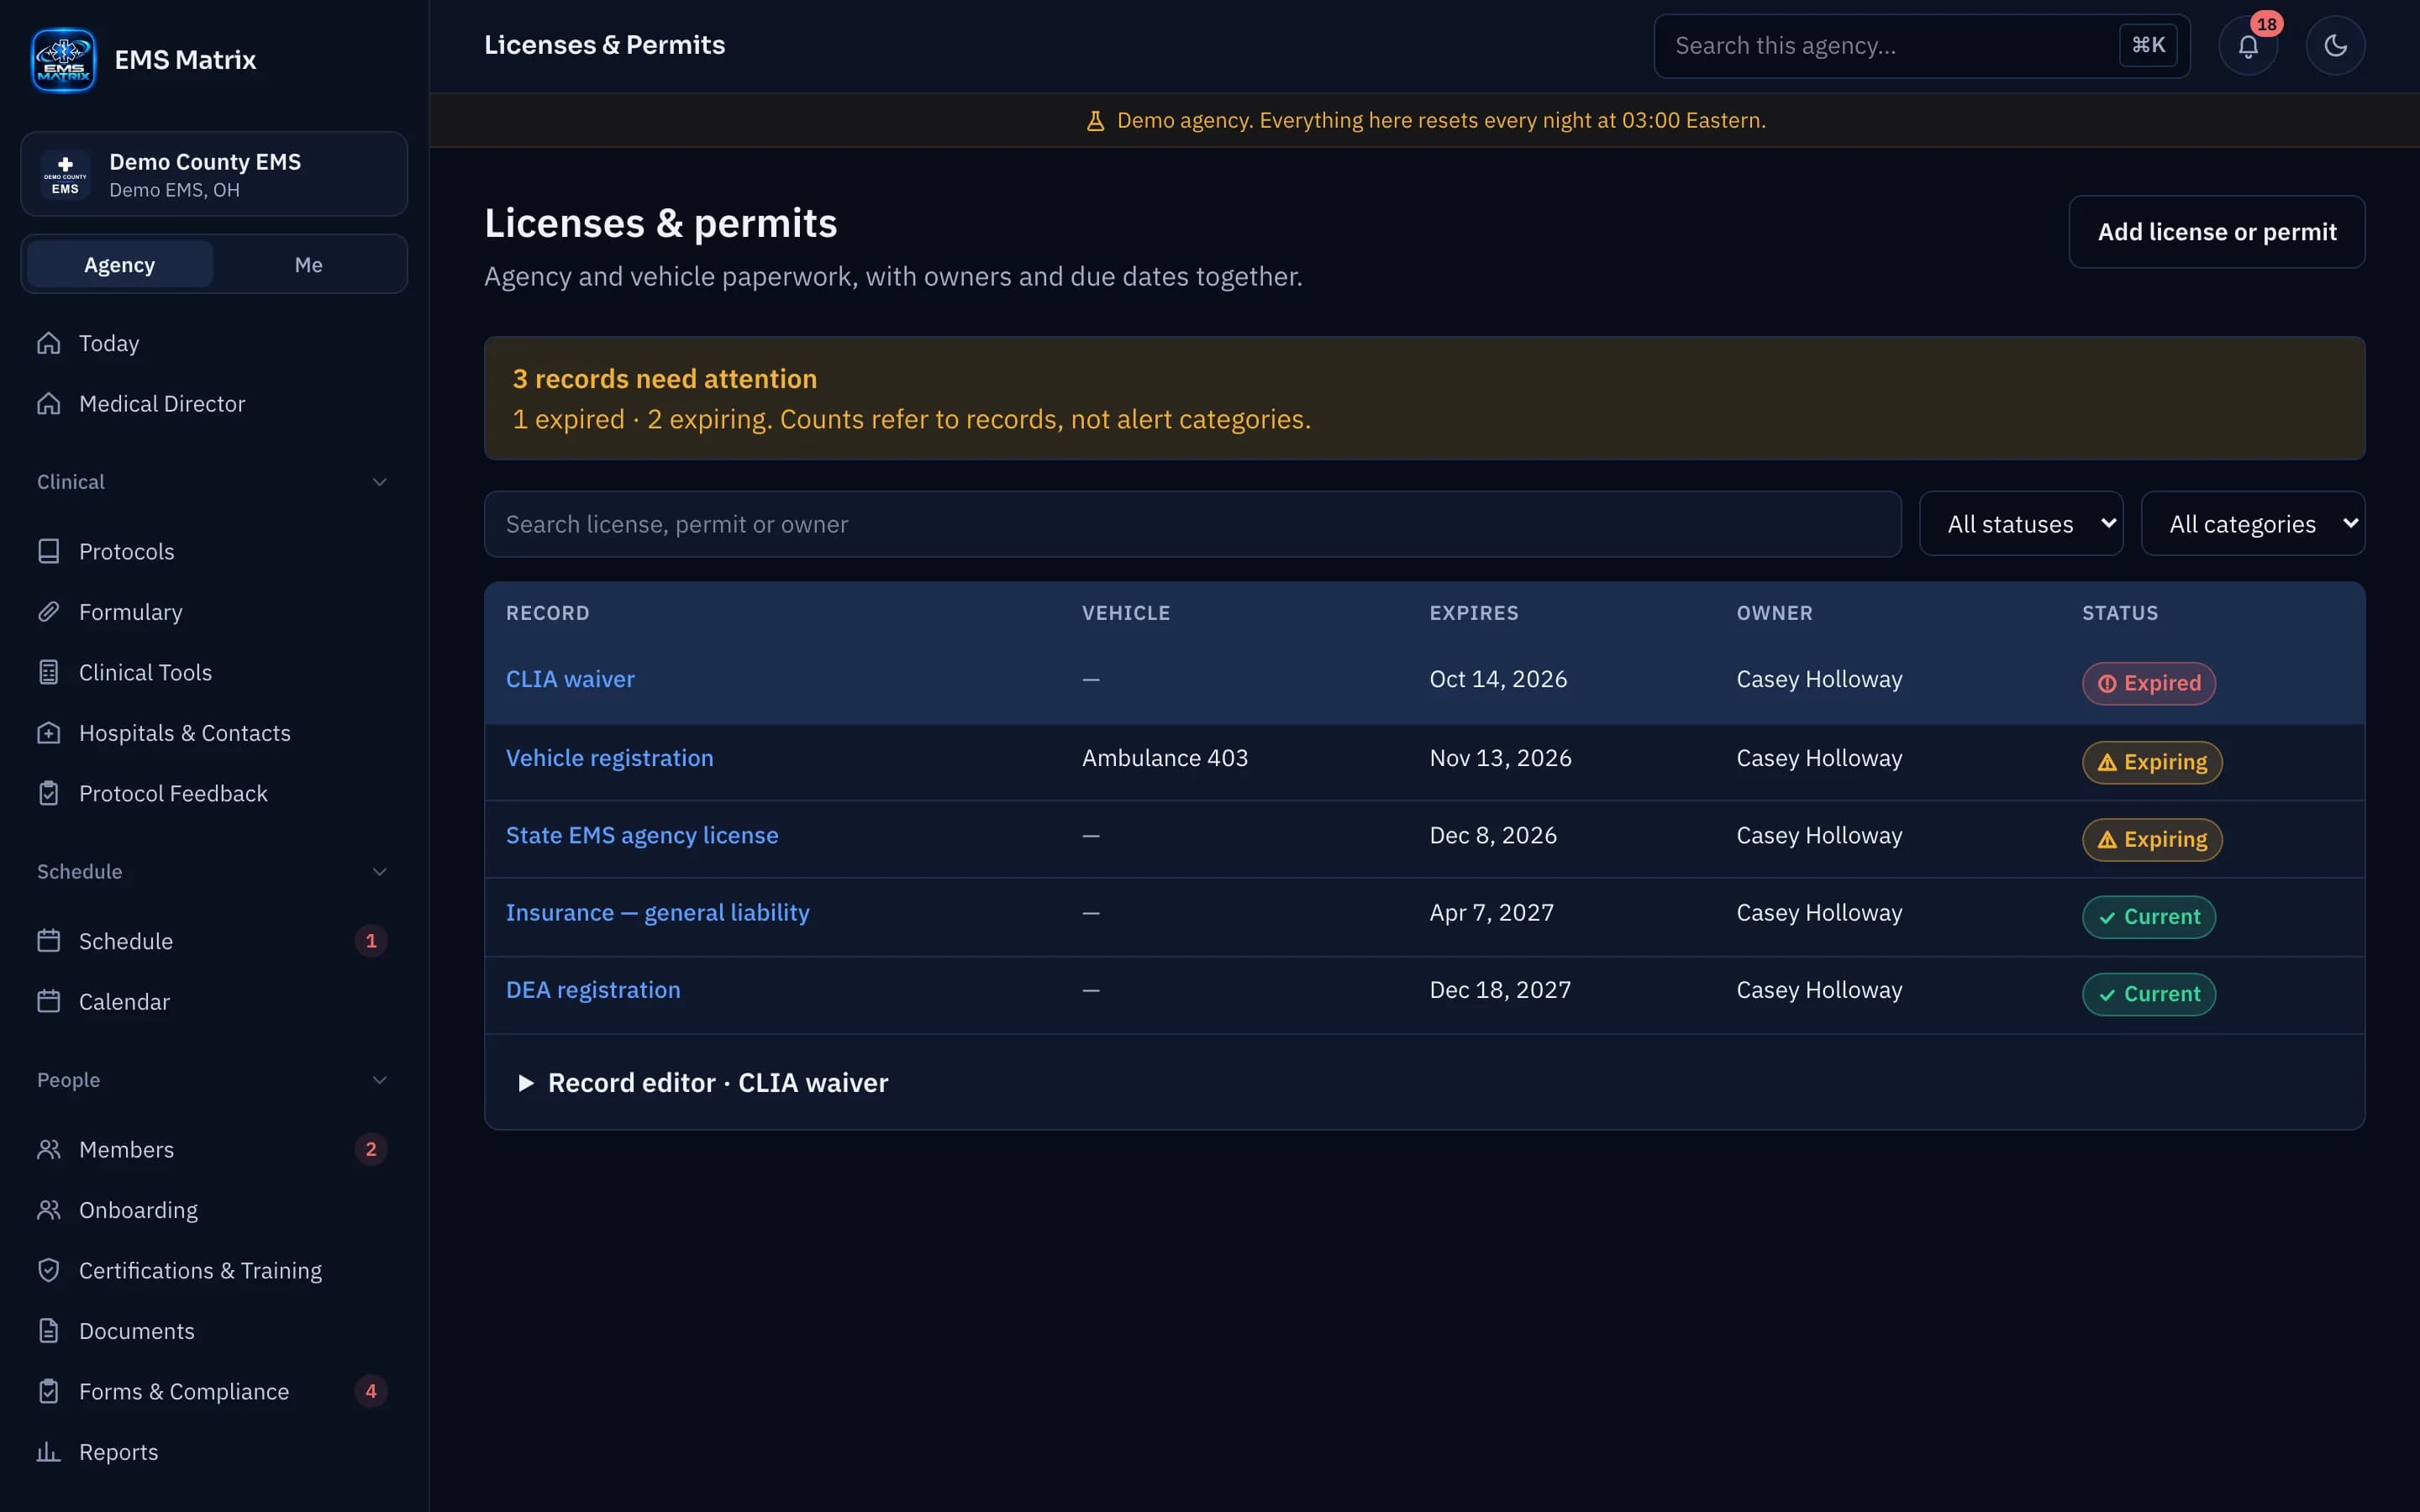
Task: Open Insurance general liability record
Action: [657, 912]
